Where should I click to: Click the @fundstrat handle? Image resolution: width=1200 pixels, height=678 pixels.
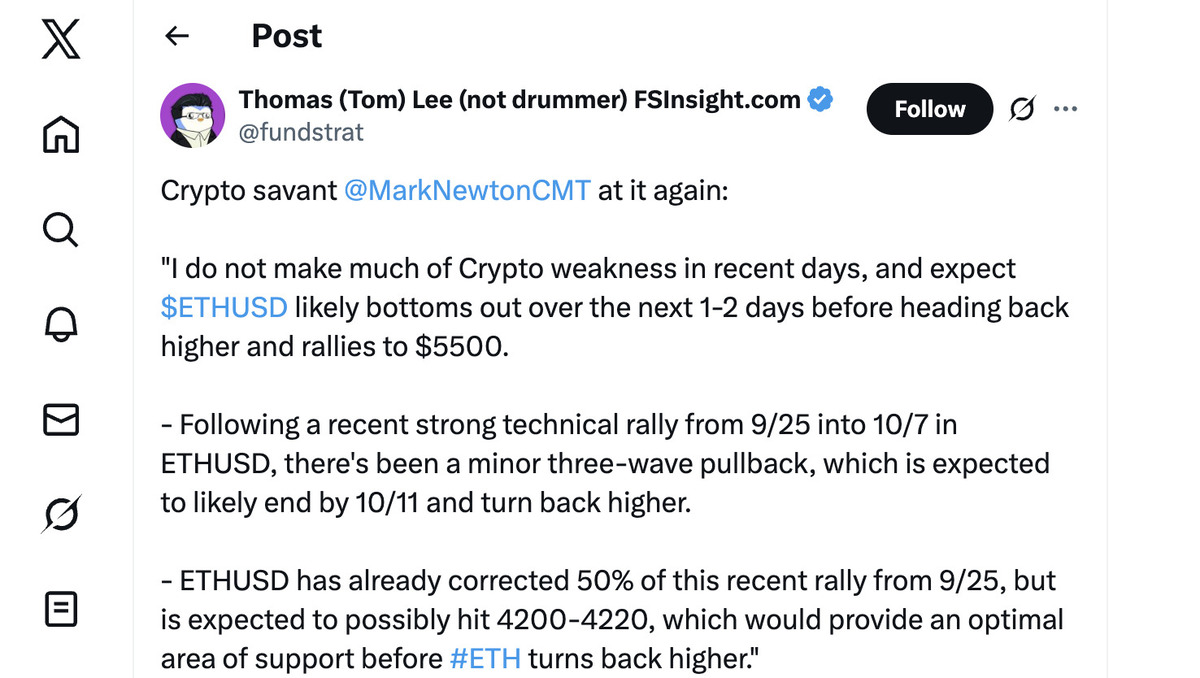tap(301, 132)
